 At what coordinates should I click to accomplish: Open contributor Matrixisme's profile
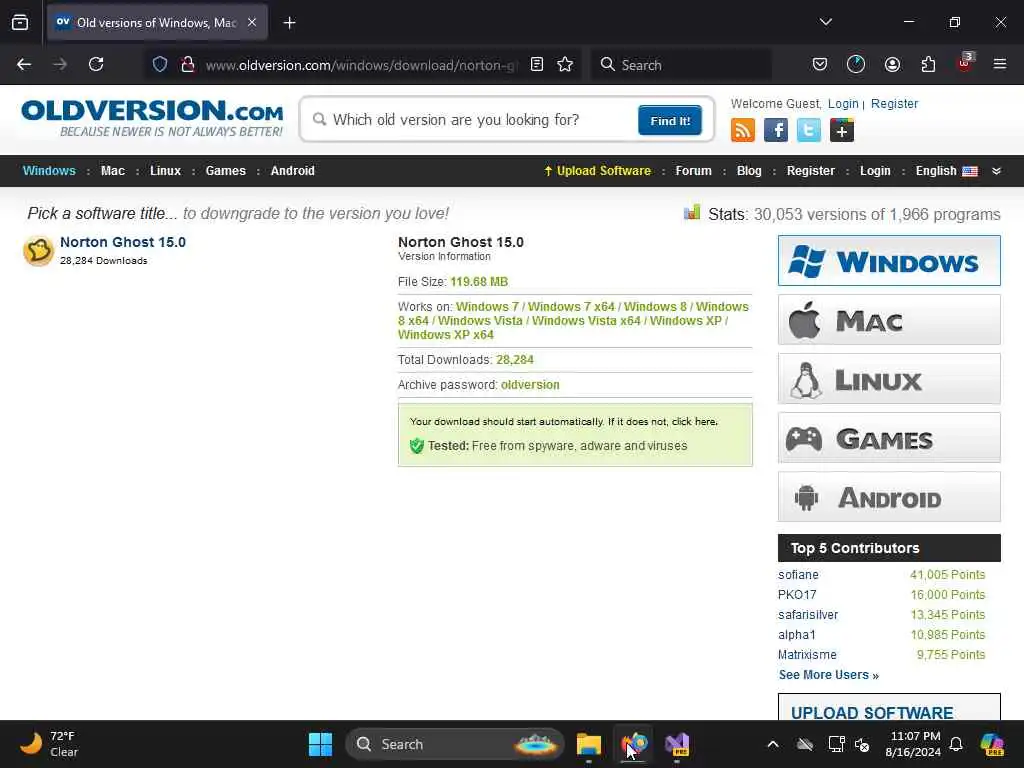coord(807,654)
